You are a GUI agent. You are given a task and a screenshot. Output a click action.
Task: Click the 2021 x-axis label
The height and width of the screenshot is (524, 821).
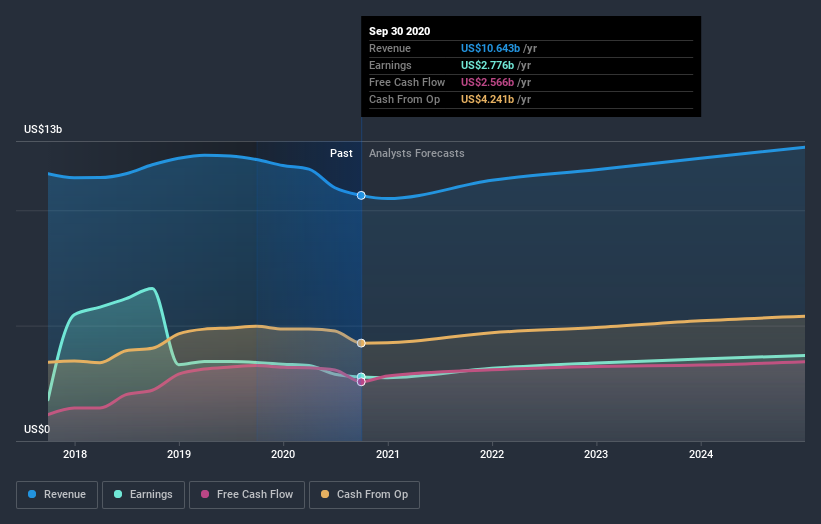387,454
